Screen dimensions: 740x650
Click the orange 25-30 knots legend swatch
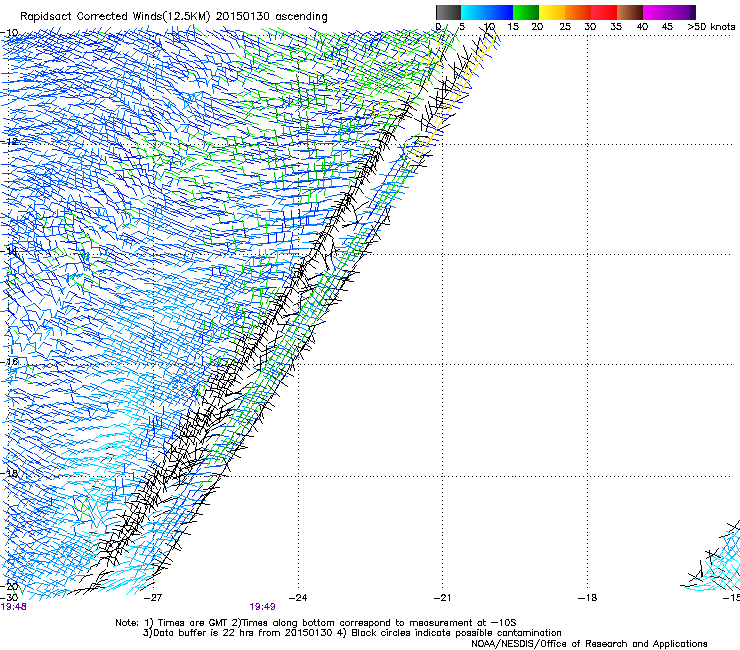click(578, 12)
